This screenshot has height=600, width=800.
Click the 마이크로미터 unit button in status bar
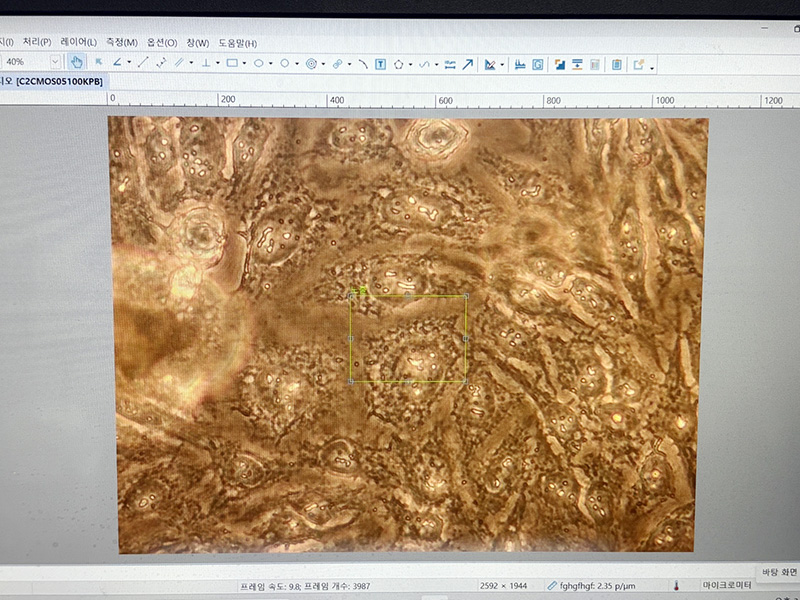coord(728,585)
